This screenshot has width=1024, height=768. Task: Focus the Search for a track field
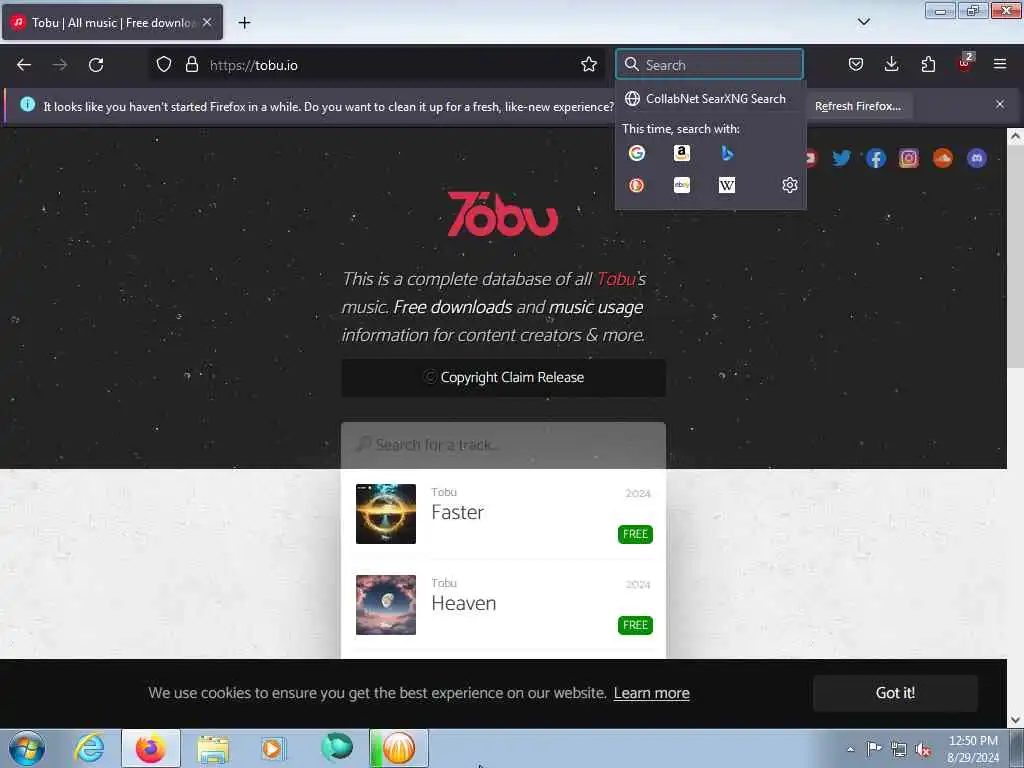point(504,445)
